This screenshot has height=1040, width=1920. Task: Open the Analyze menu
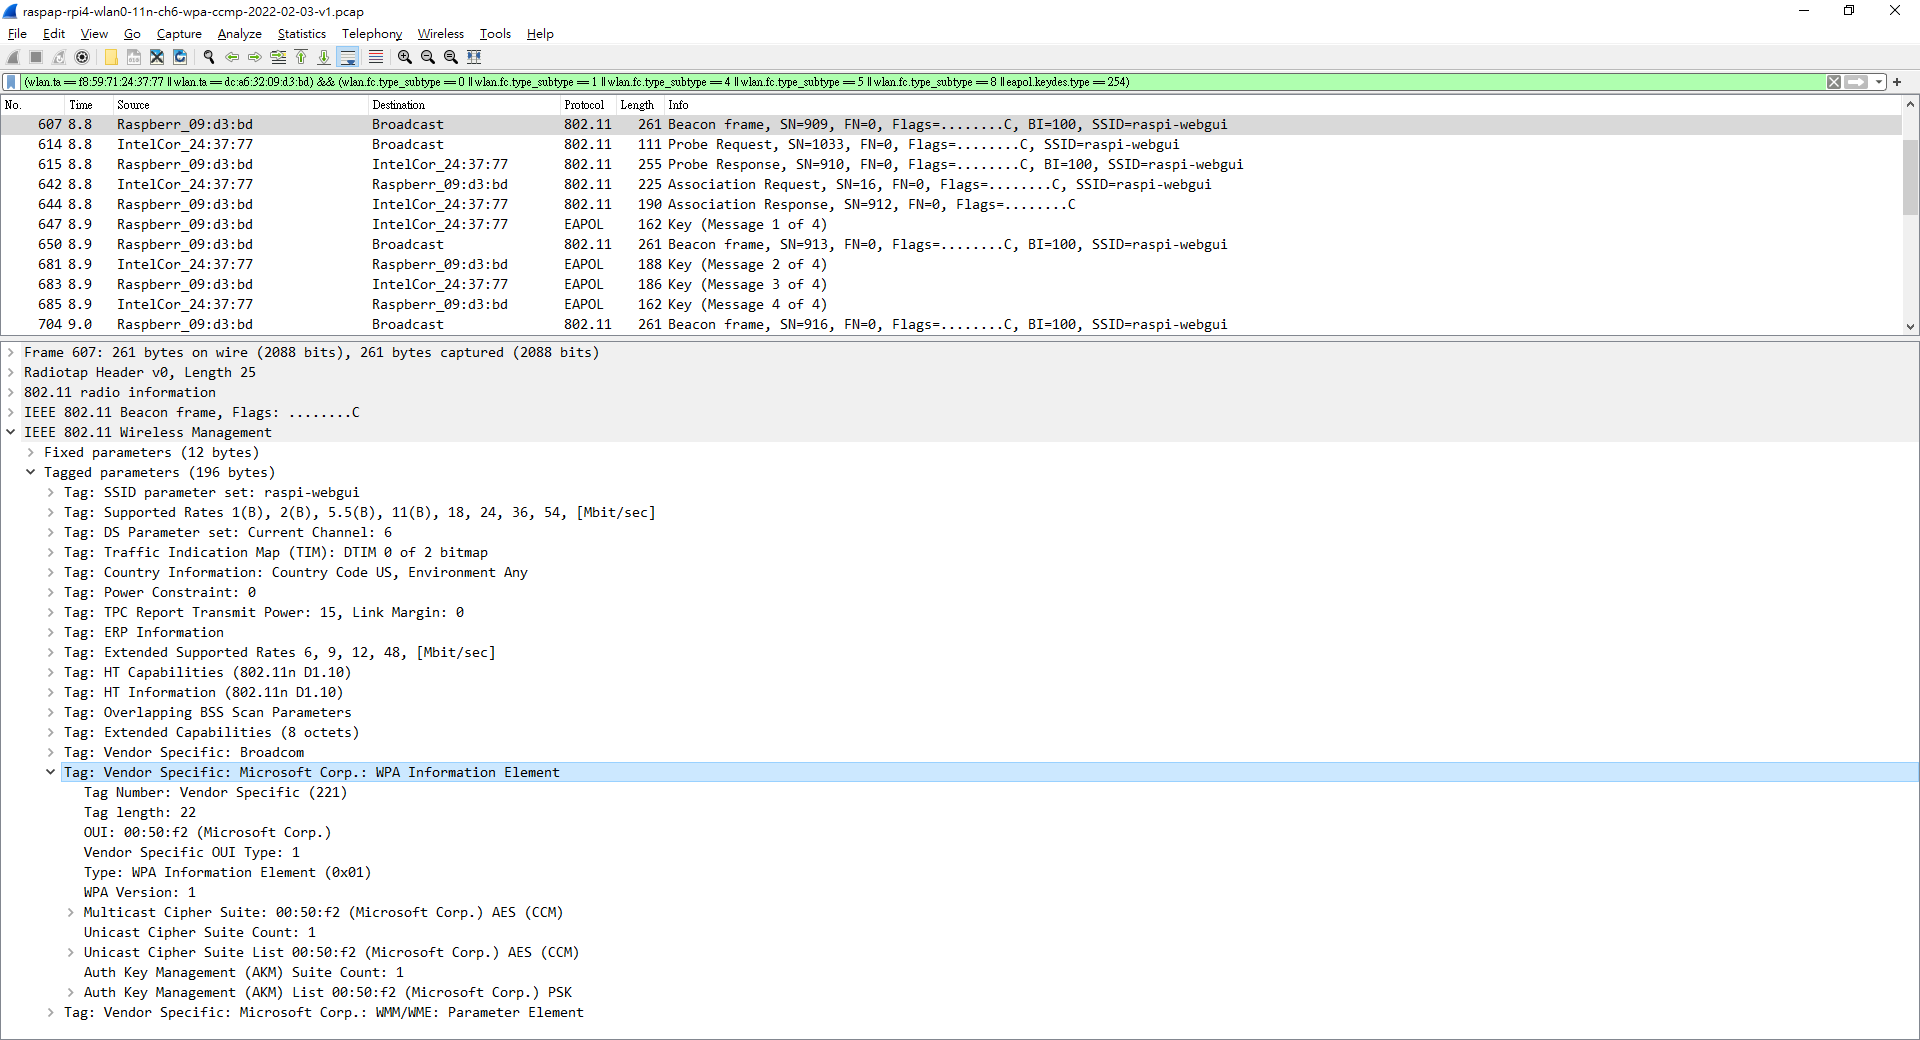click(240, 34)
